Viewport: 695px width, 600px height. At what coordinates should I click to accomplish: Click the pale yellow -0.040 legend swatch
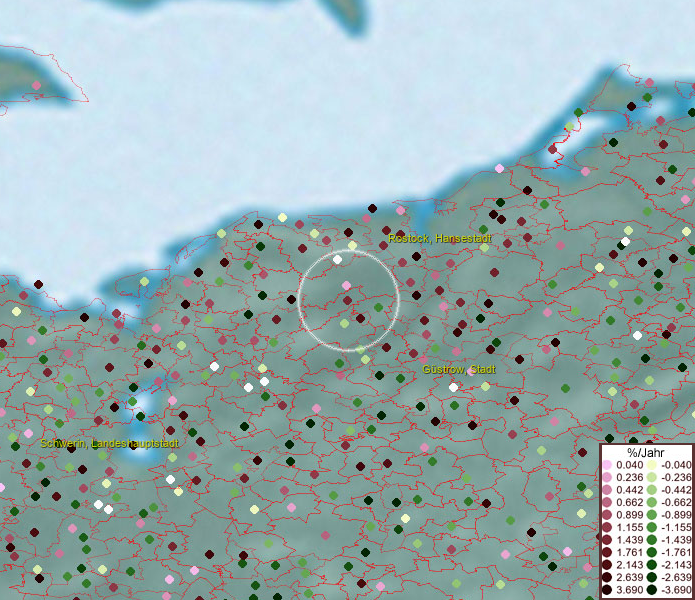[x=652, y=465]
